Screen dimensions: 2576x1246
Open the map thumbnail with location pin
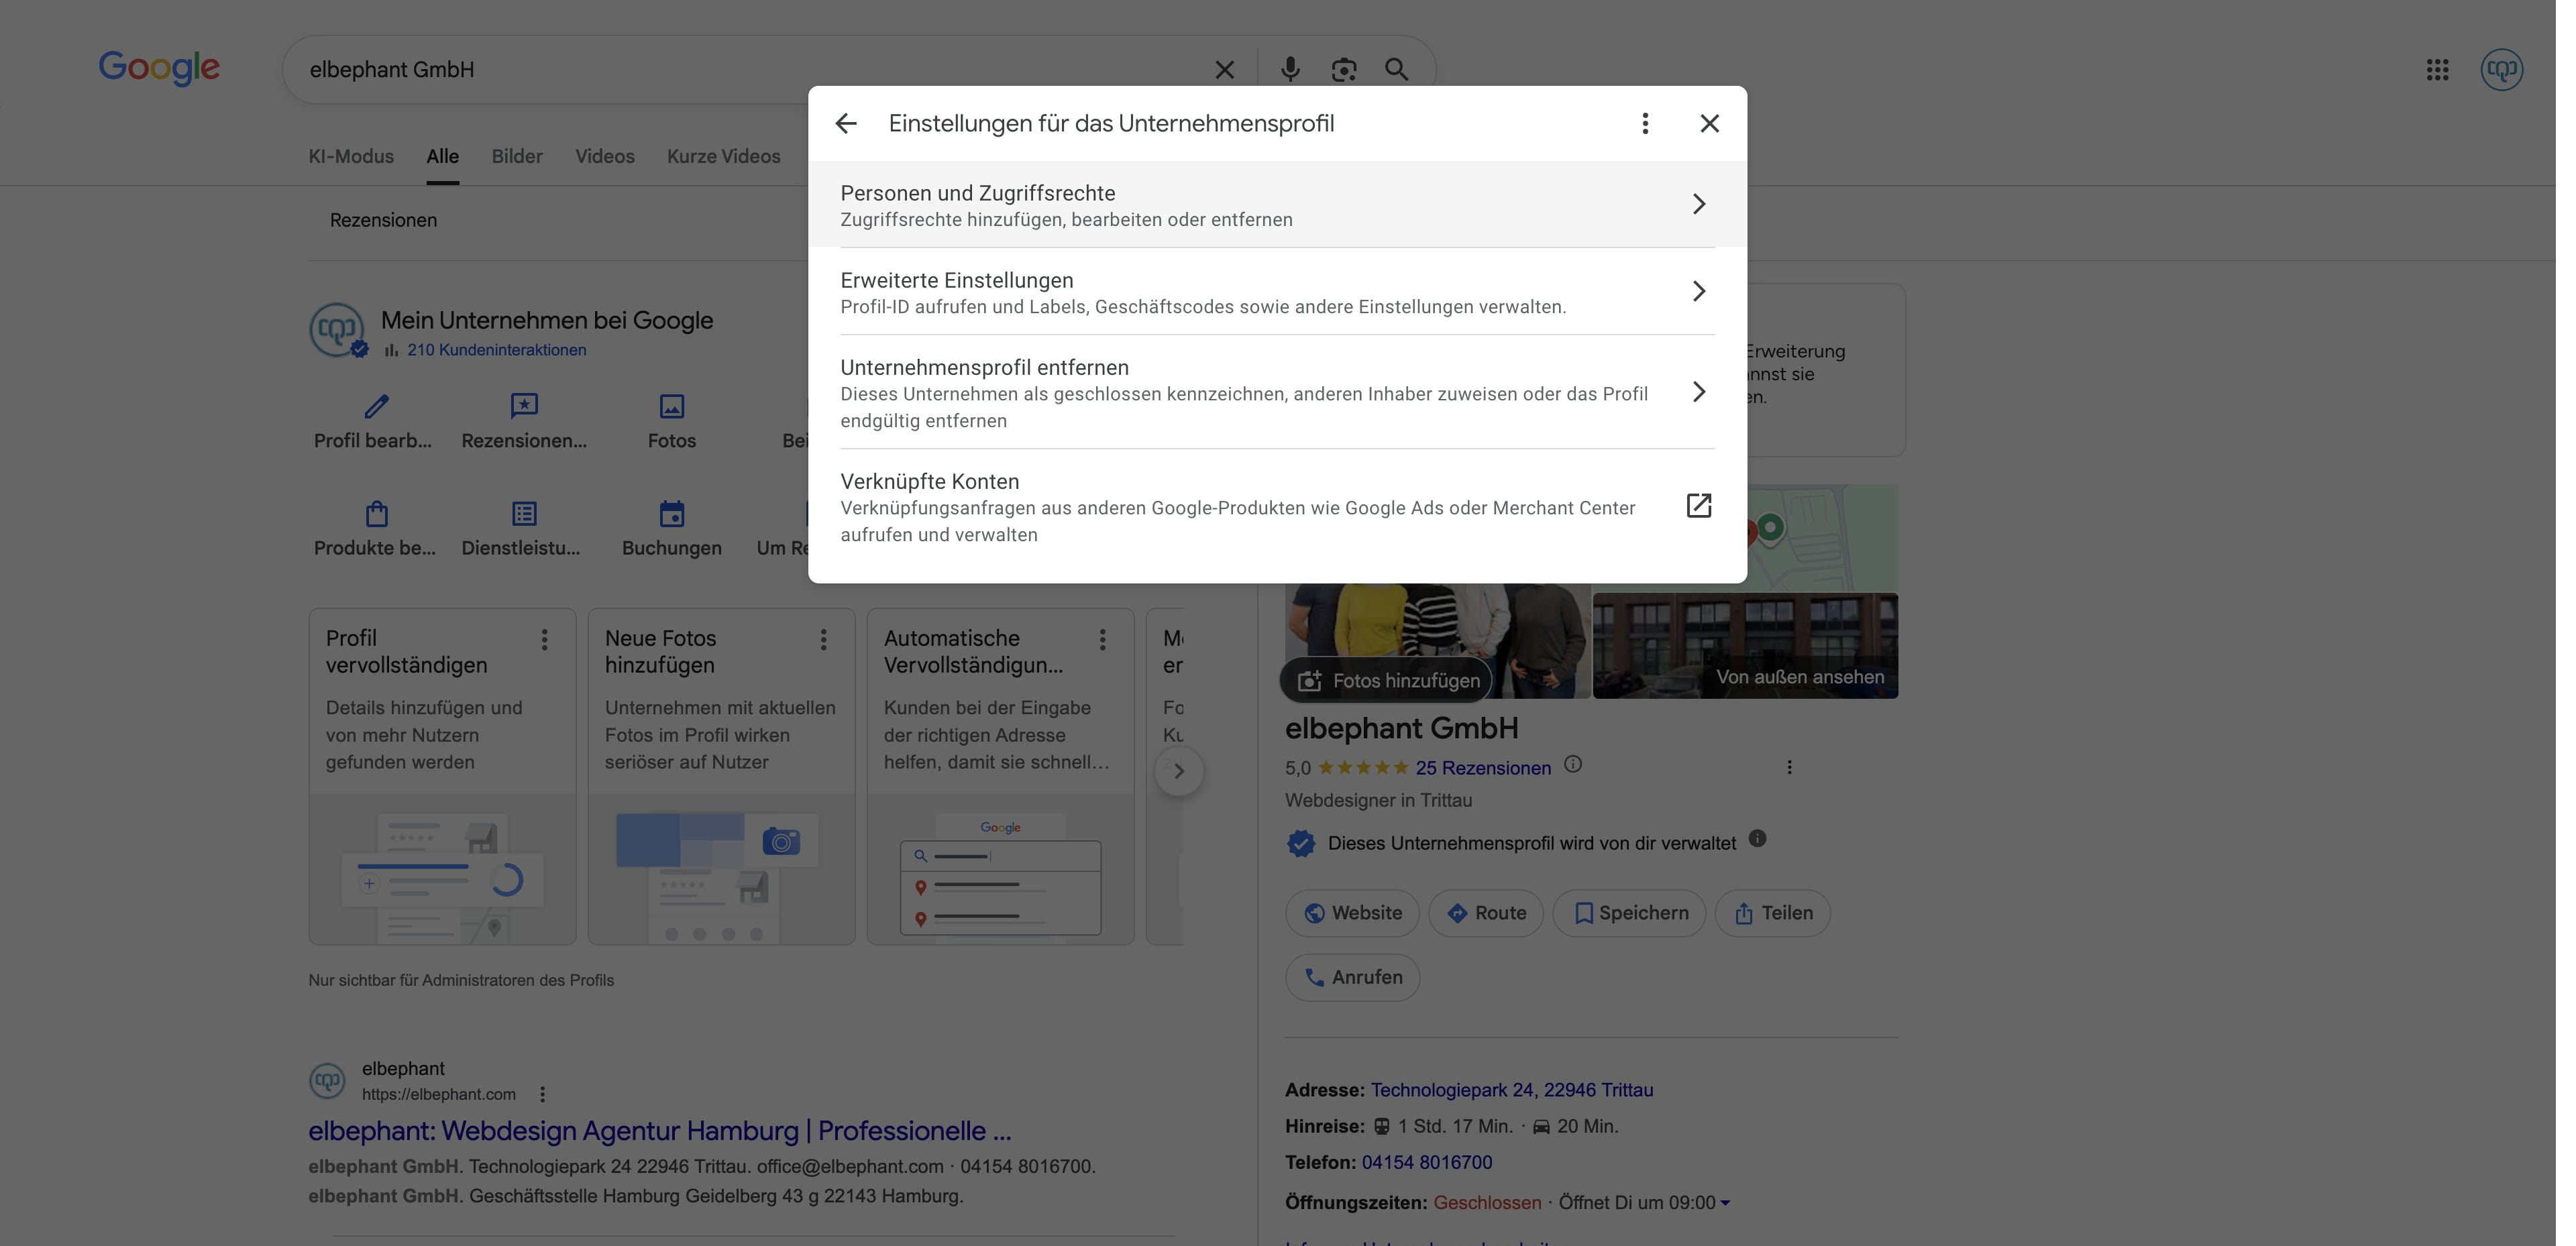coord(1822,539)
